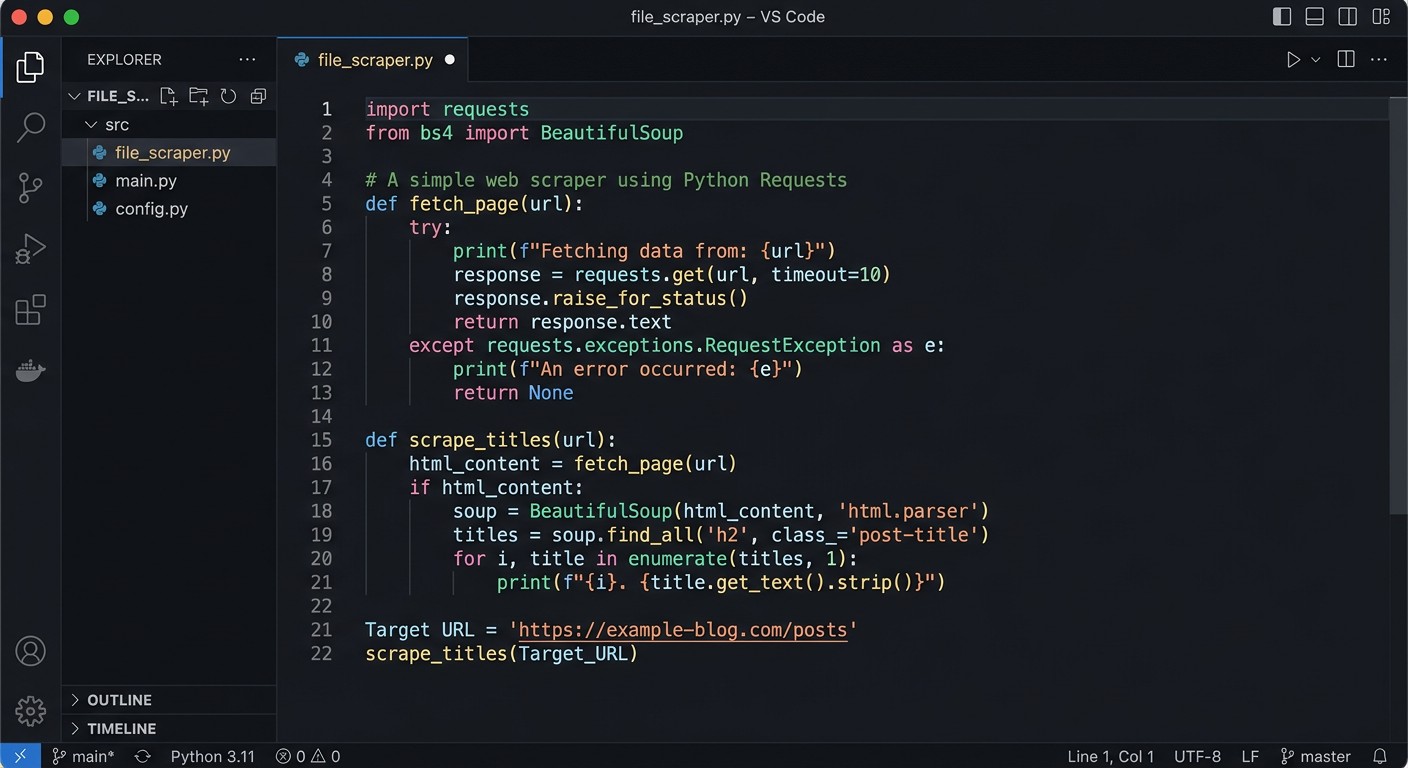1408x768 pixels.
Task: Open the Extensions view
Action: click(30, 310)
